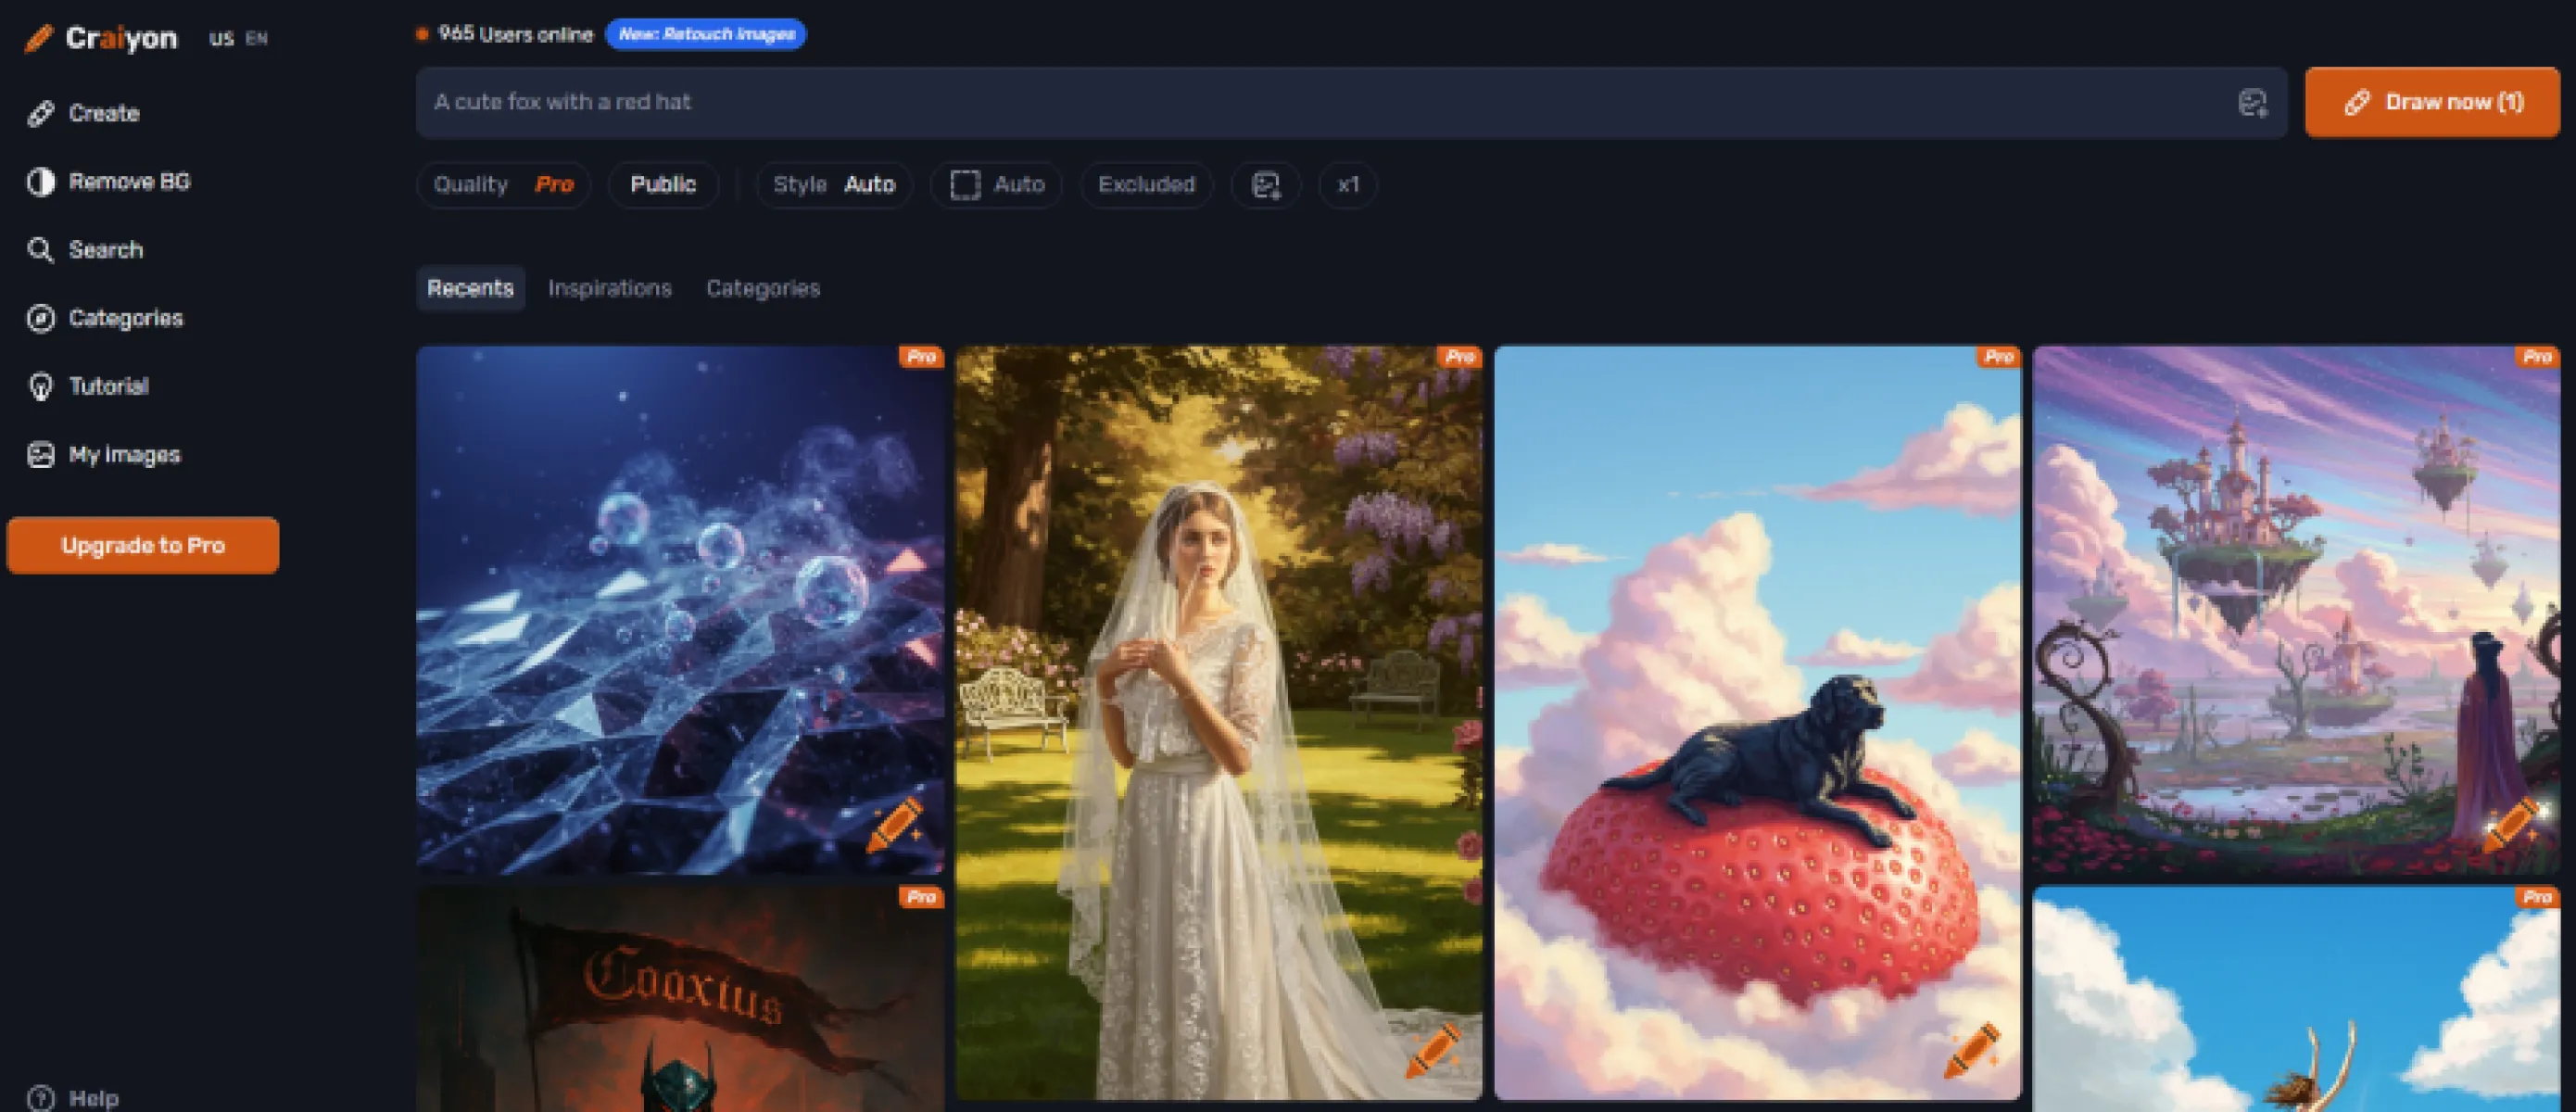Click the Upgrade to Pro button
The height and width of the screenshot is (1112, 2576).
143,546
